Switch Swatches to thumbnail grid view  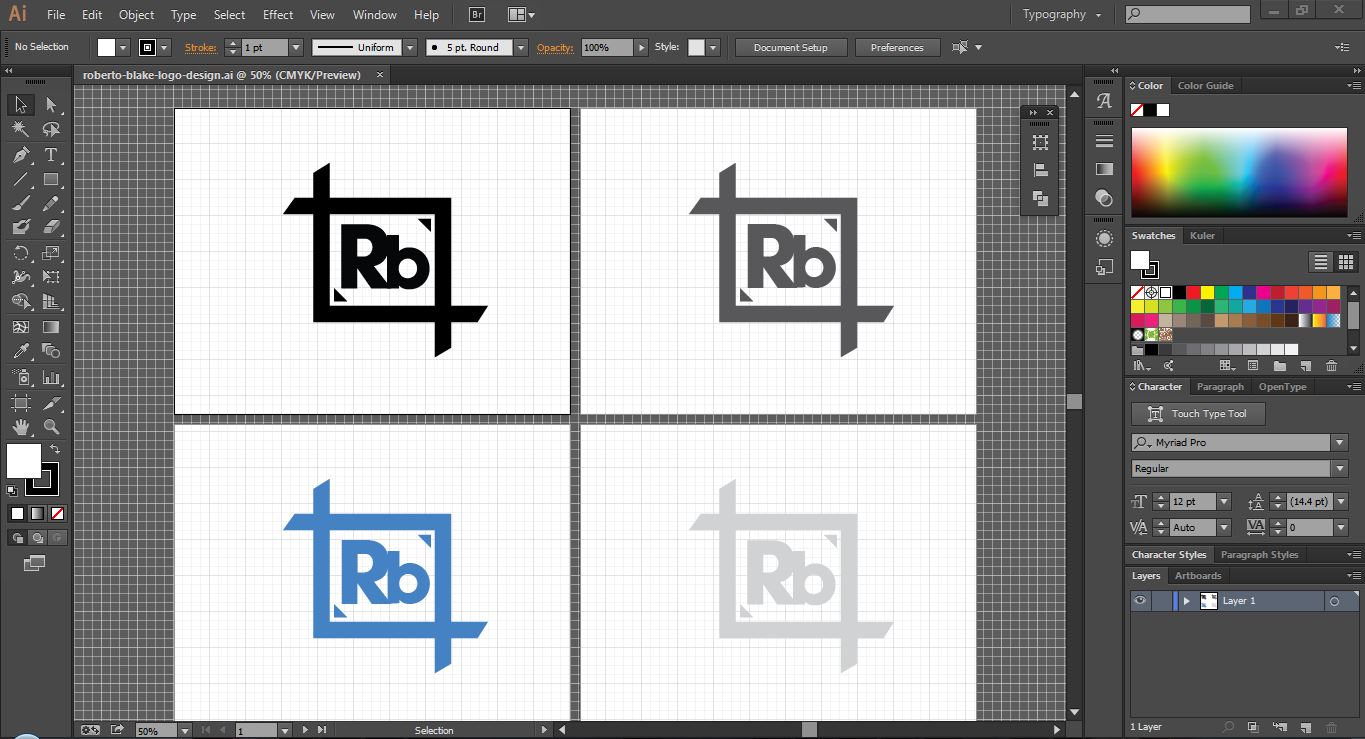1345,262
